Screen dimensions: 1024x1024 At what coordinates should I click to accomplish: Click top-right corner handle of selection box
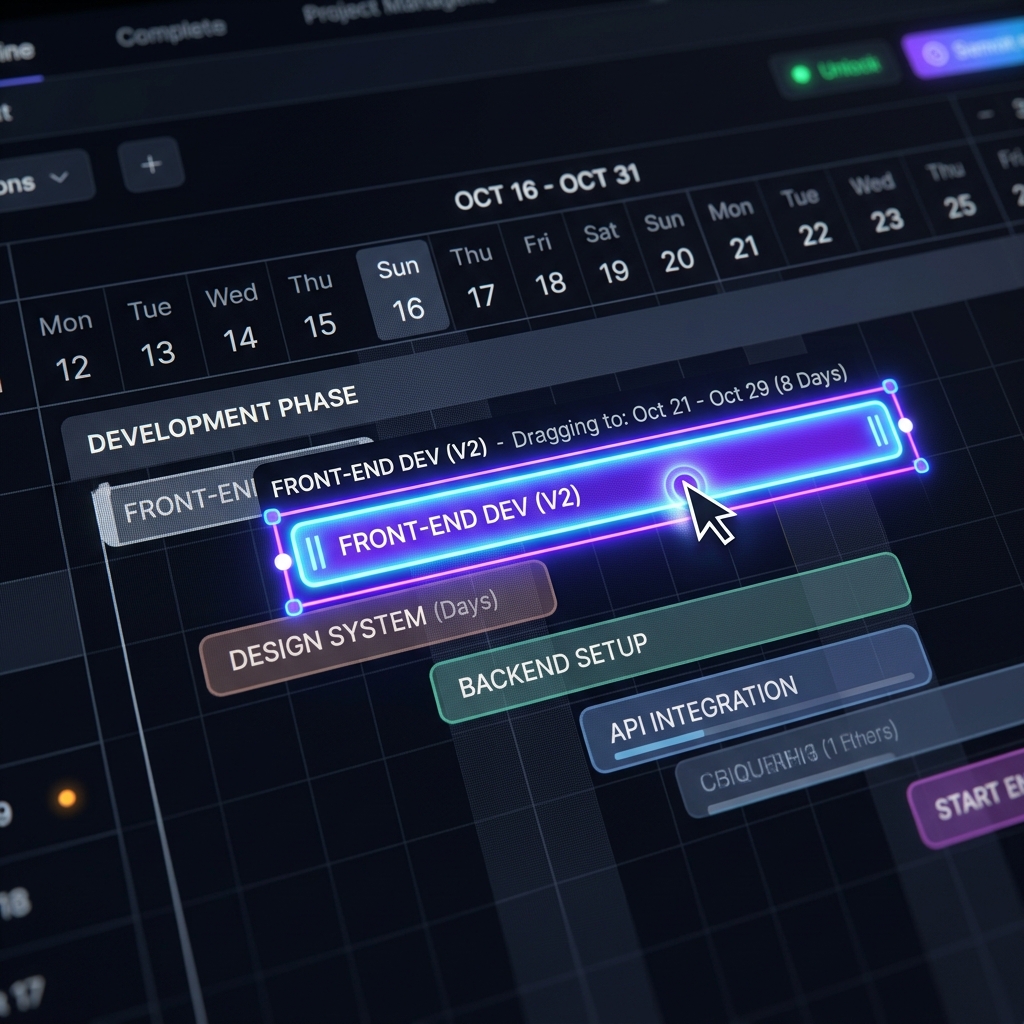tap(889, 386)
